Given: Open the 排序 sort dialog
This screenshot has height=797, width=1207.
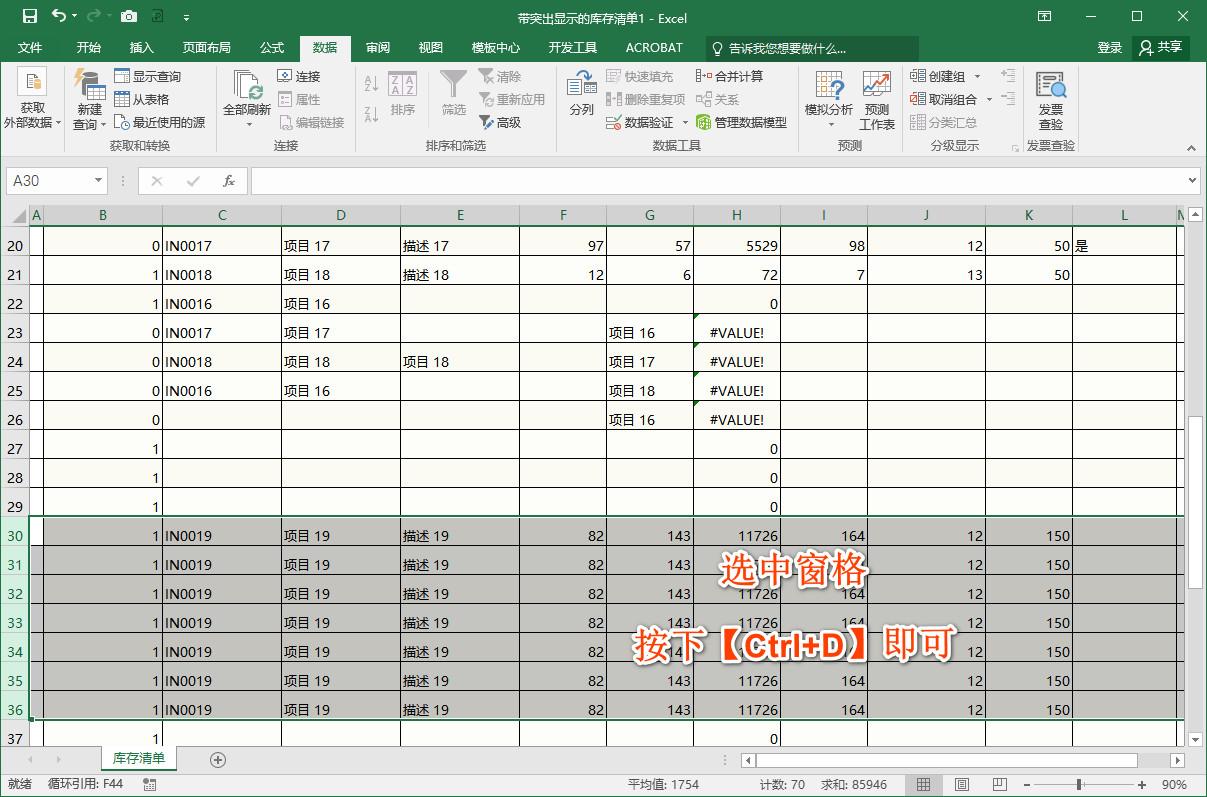Looking at the screenshot, I should [403, 95].
